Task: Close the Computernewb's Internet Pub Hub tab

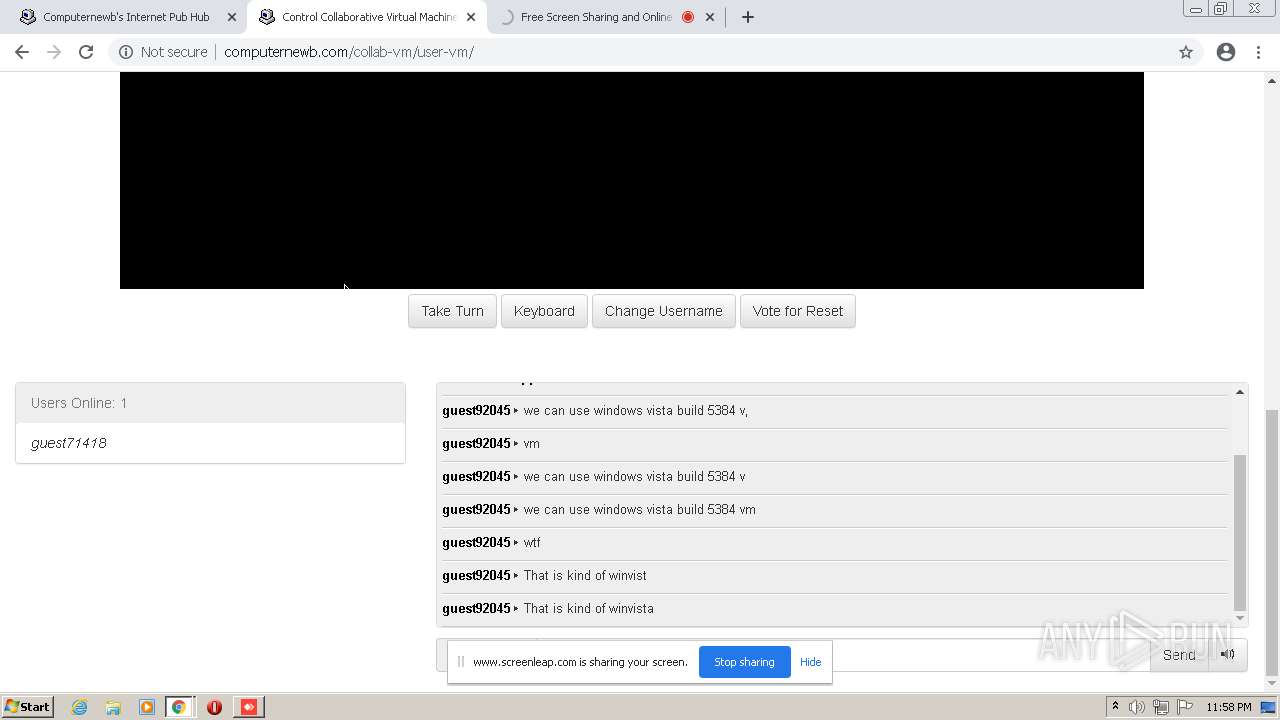Action: click(231, 17)
